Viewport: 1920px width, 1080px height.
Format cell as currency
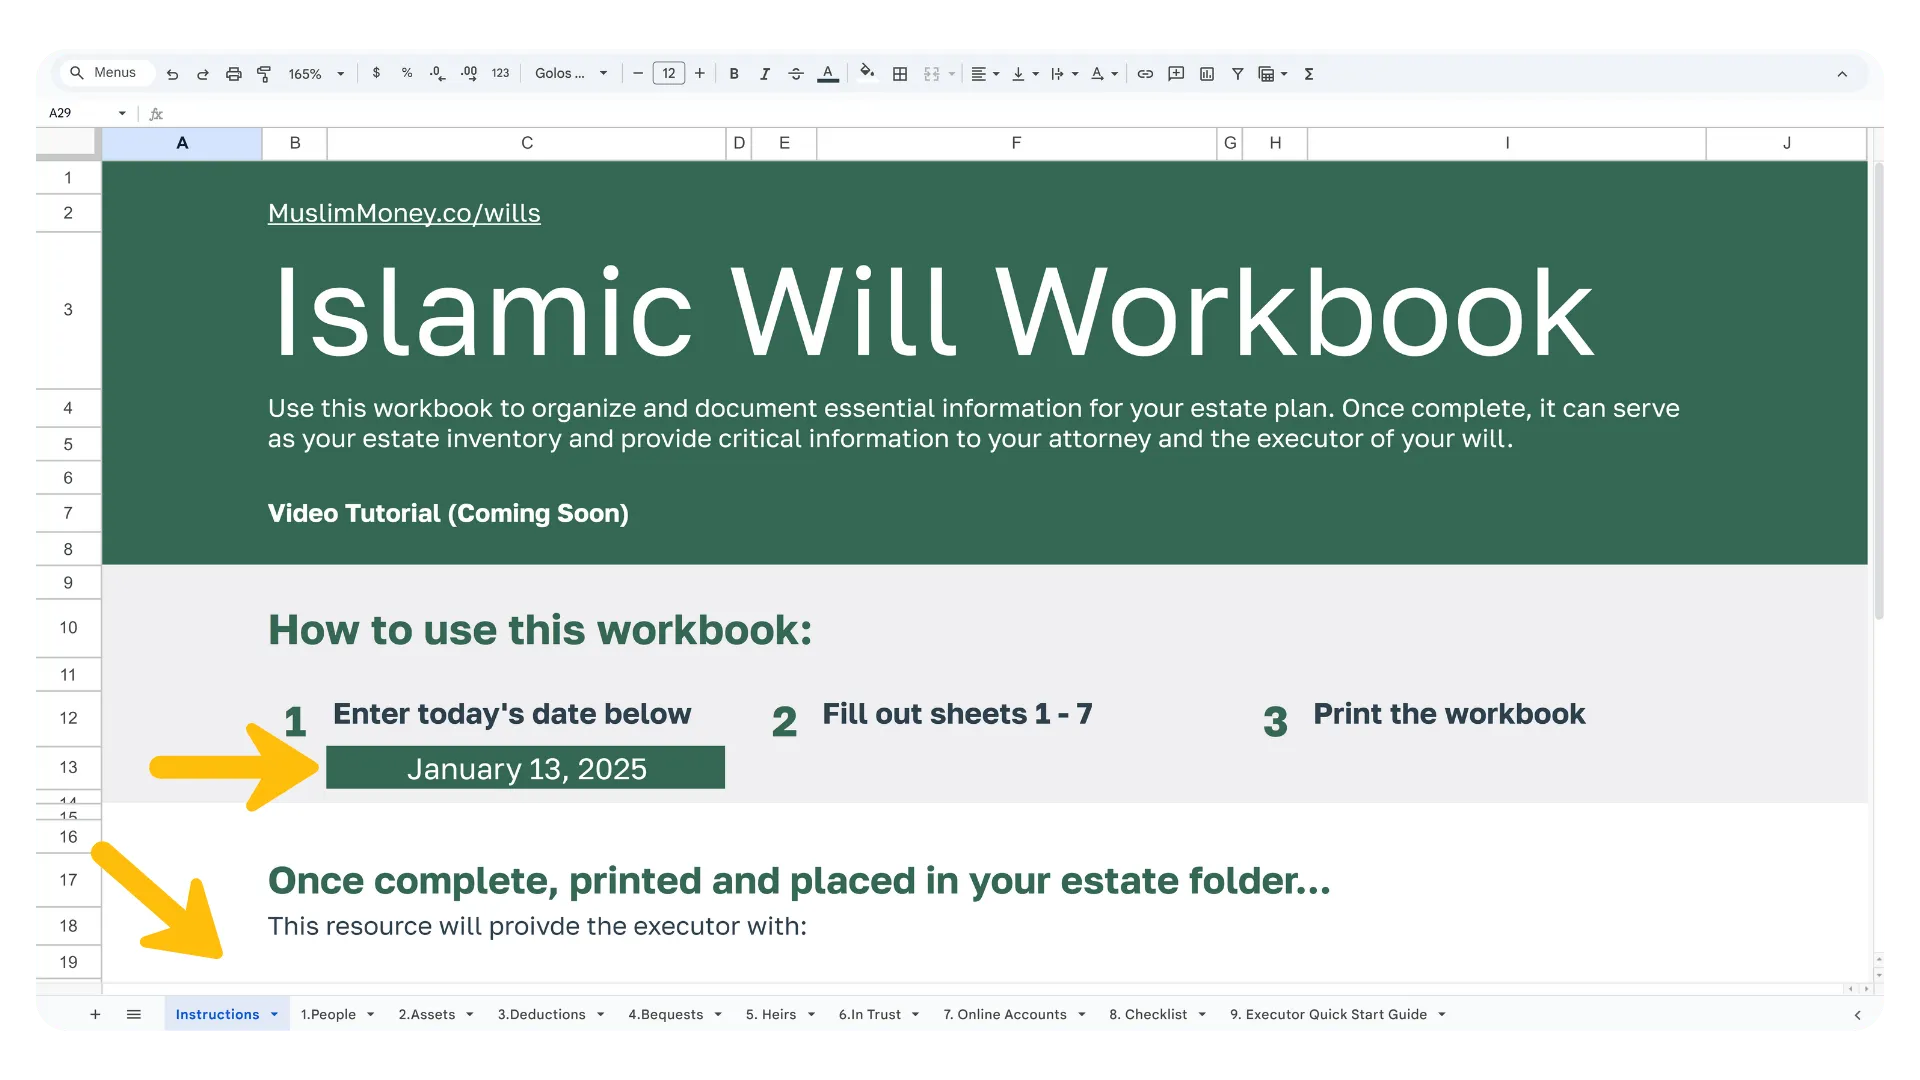[x=376, y=73]
